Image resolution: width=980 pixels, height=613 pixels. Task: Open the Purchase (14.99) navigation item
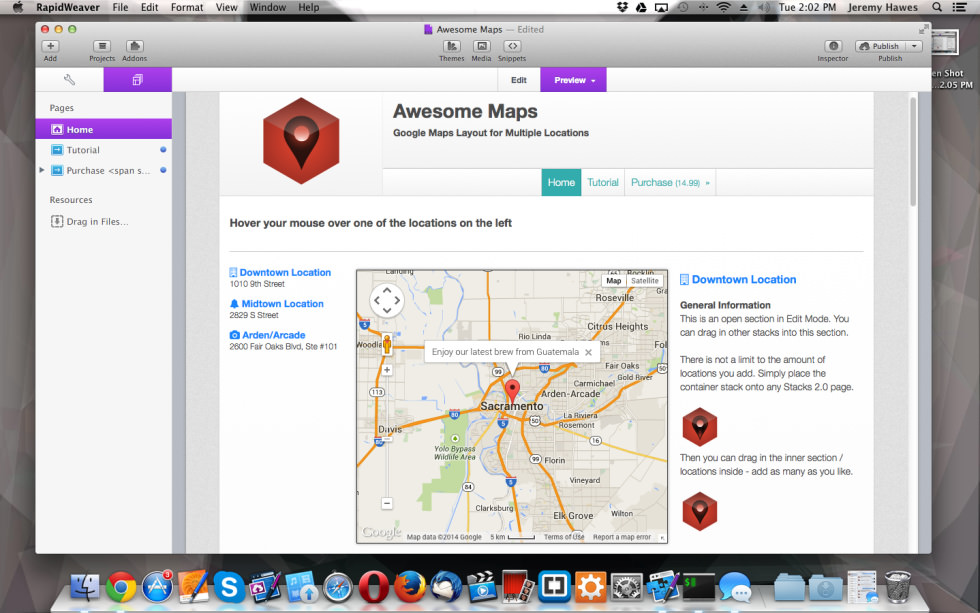(670, 182)
